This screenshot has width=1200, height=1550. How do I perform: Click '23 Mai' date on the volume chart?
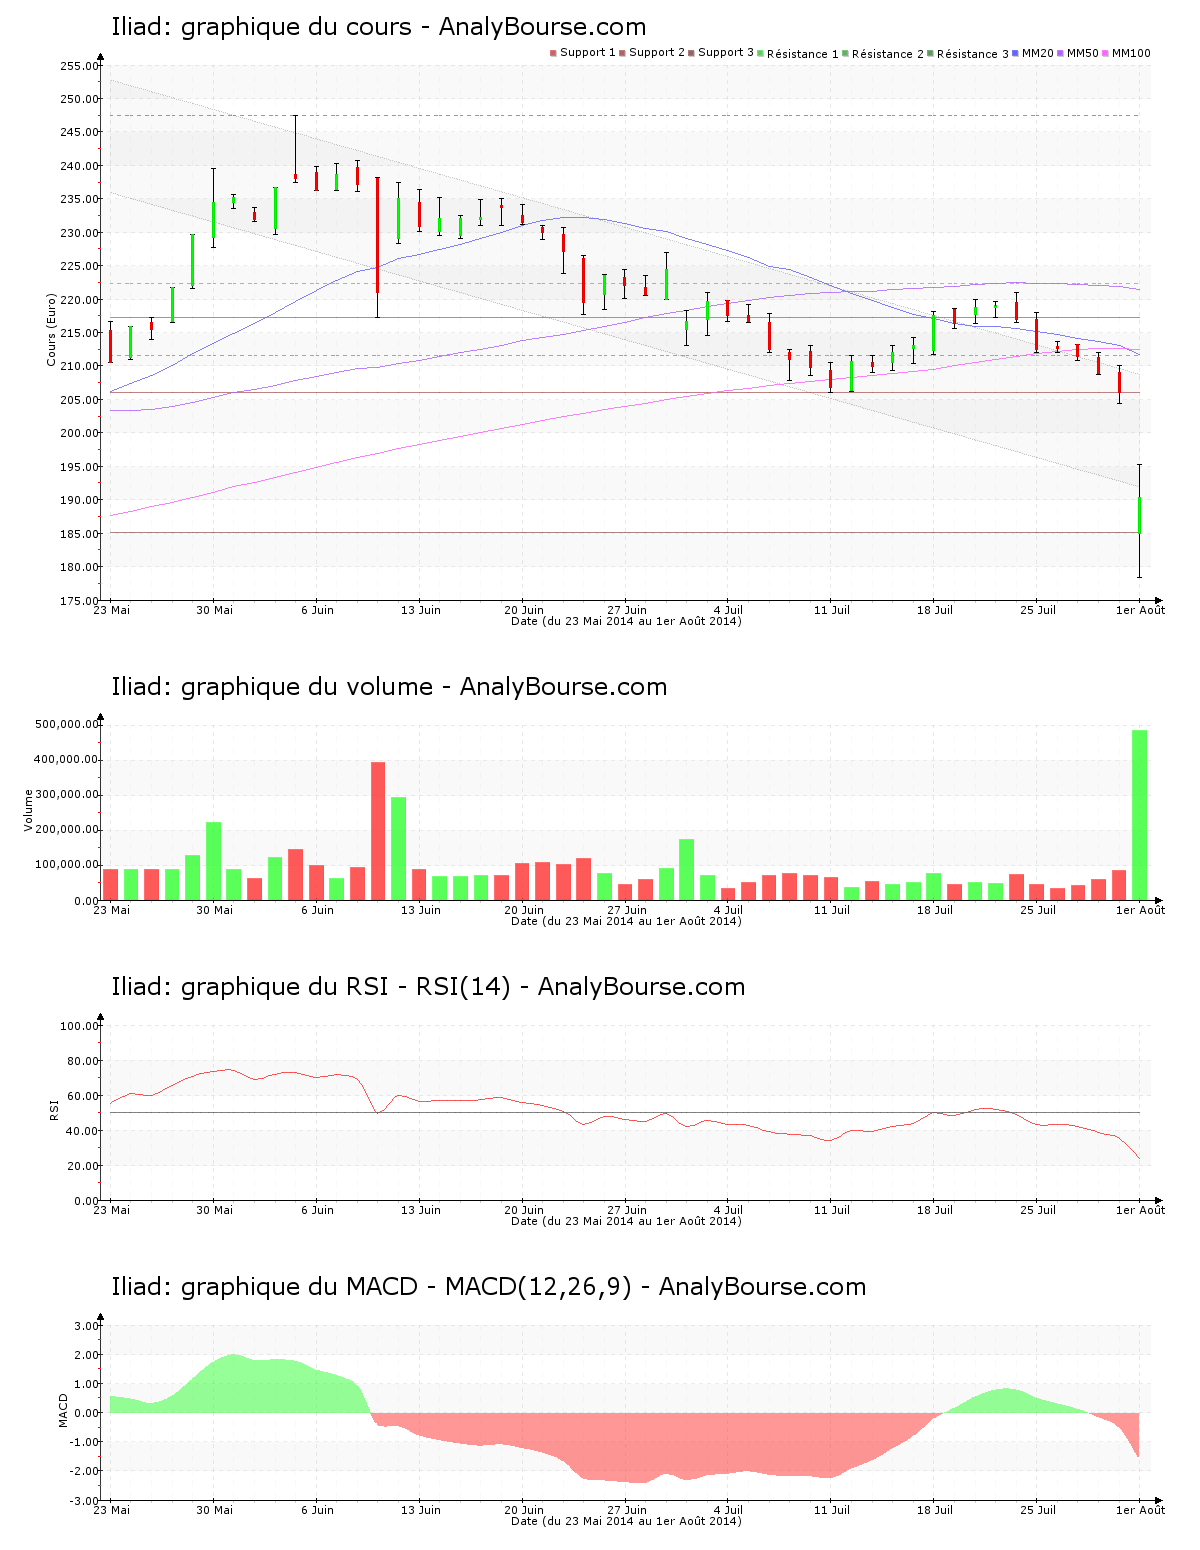(x=111, y=910)
